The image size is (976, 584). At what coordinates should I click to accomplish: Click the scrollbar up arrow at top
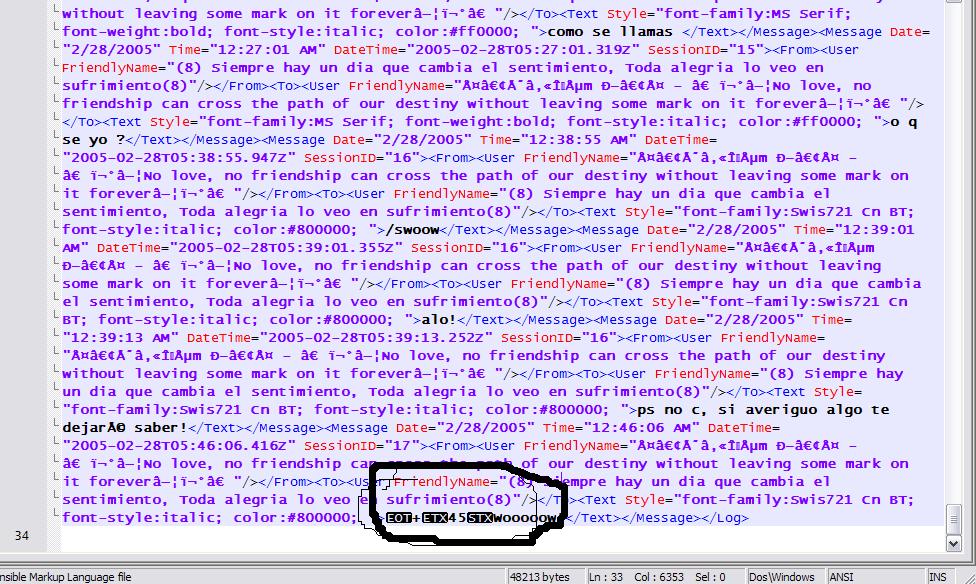(953, 2)
